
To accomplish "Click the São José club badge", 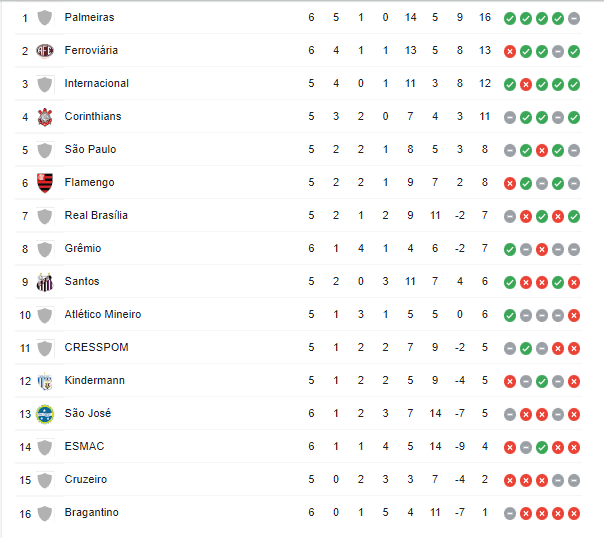I will 44,413.
